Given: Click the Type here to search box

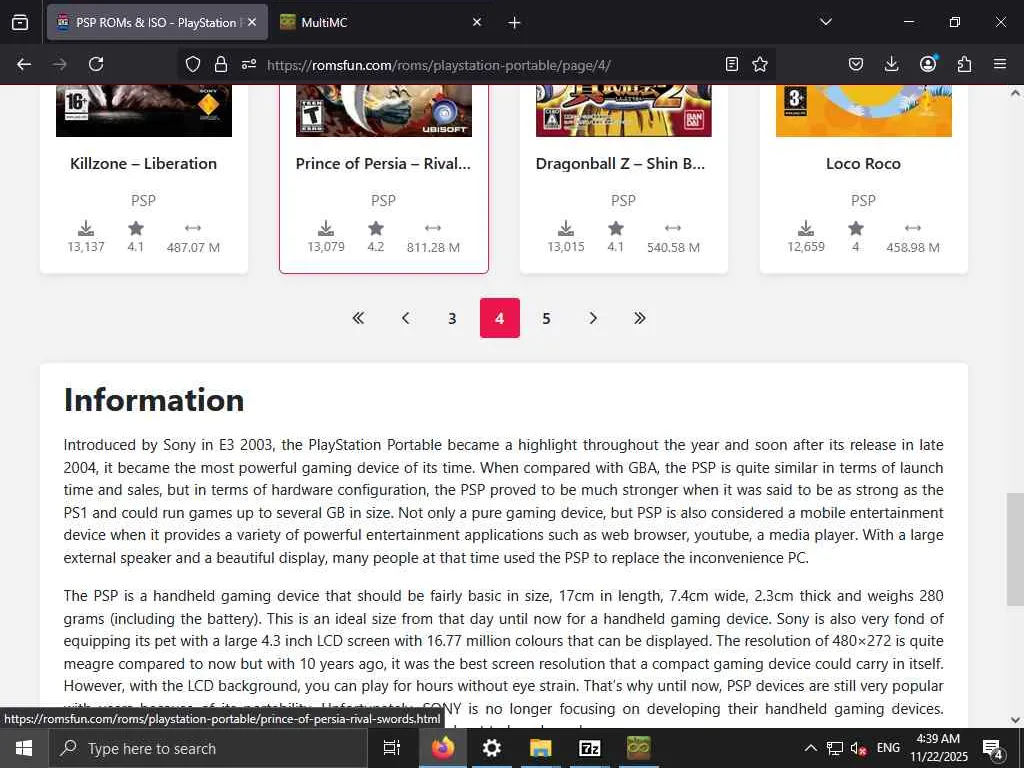Looking at the screenshot, I should 208,748.
